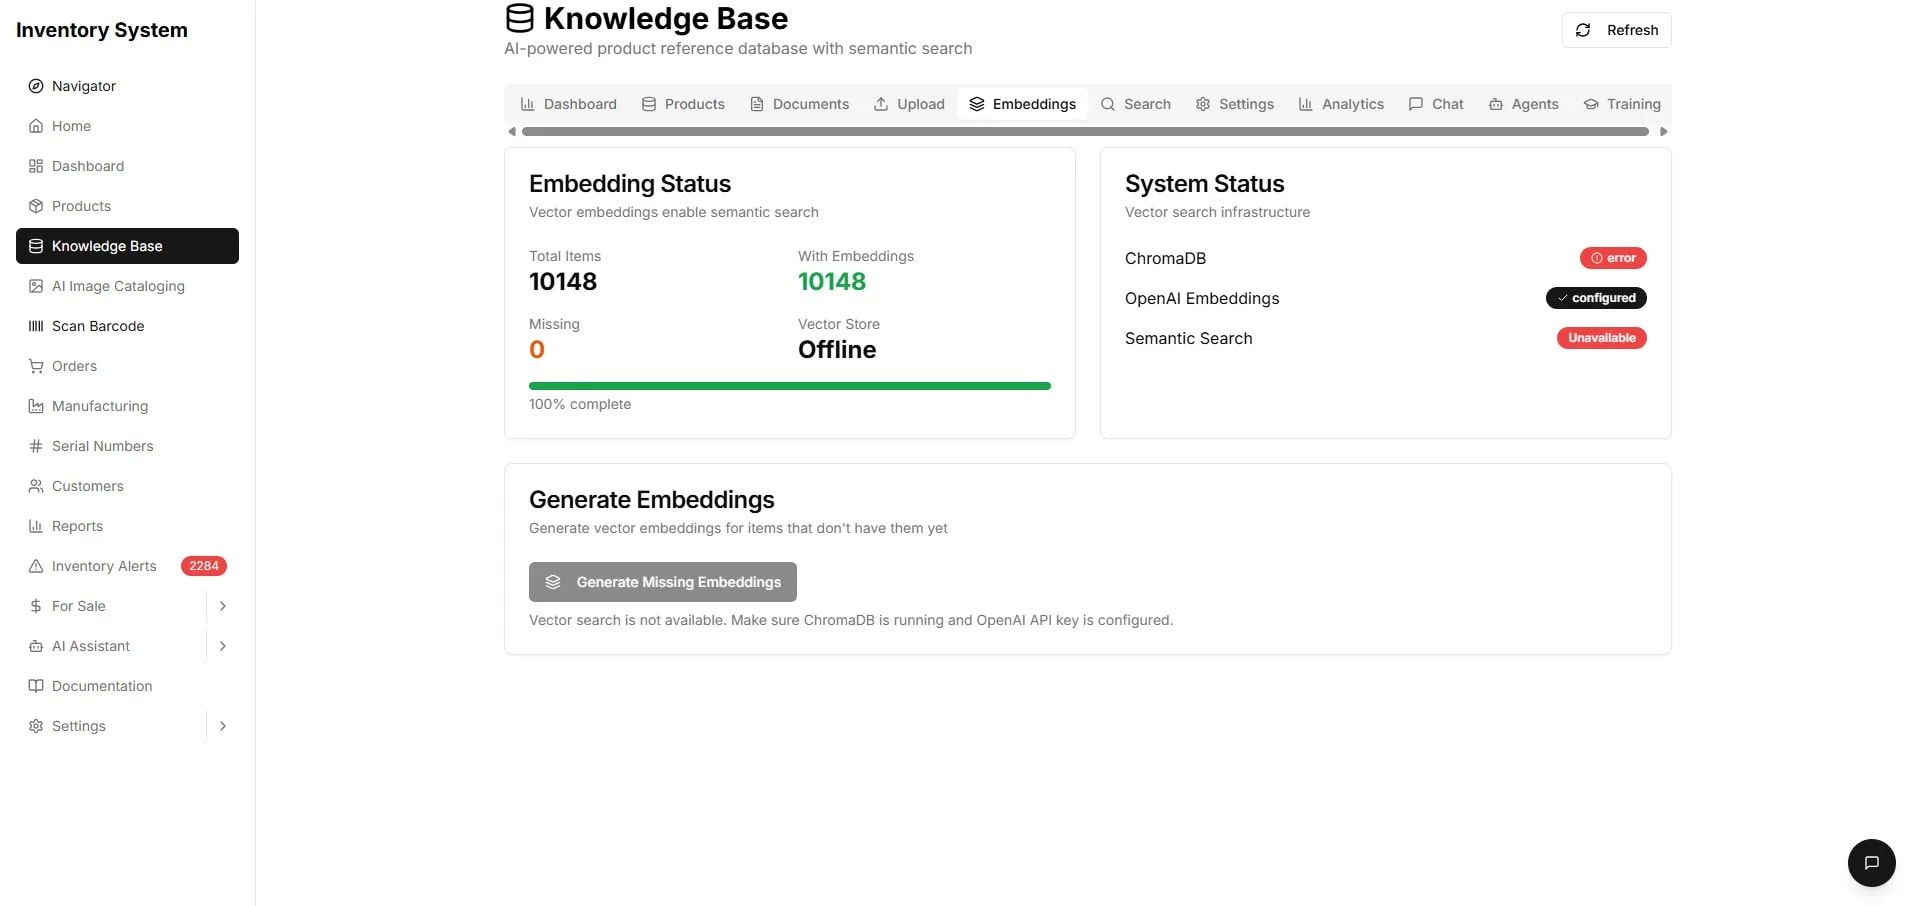The width and height of the screenshot is (1918, 906).
Task: Click the OpenAI Embeddings configured badge
Action: coord(1596,298)
